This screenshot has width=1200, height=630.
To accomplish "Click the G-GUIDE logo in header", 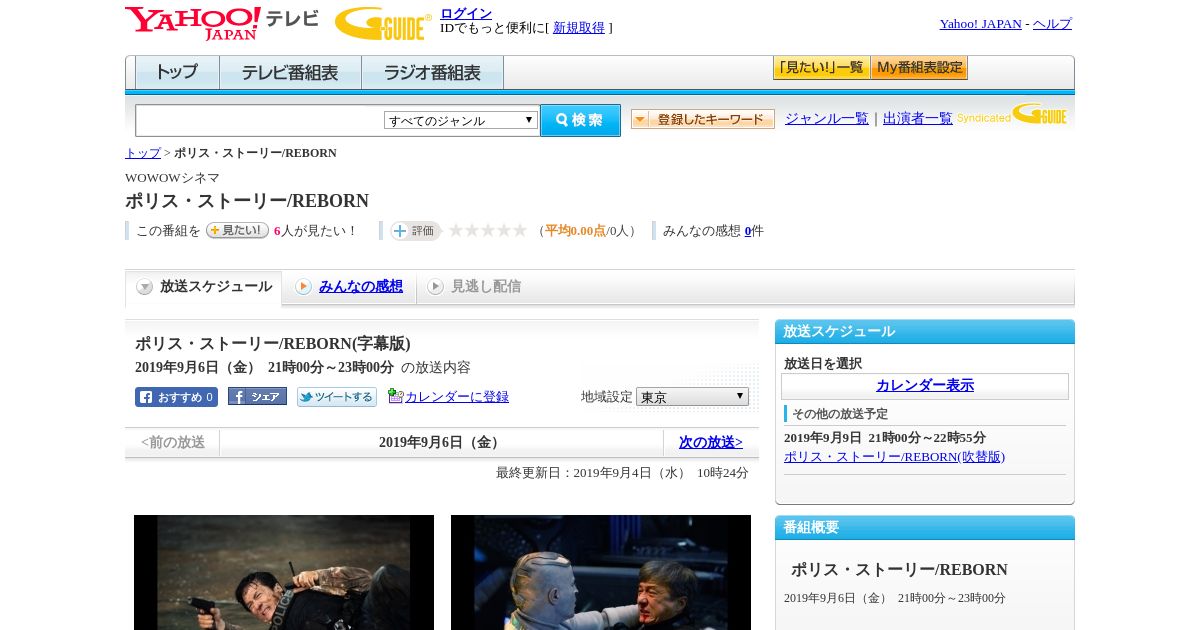I will [x=383, y=23].
